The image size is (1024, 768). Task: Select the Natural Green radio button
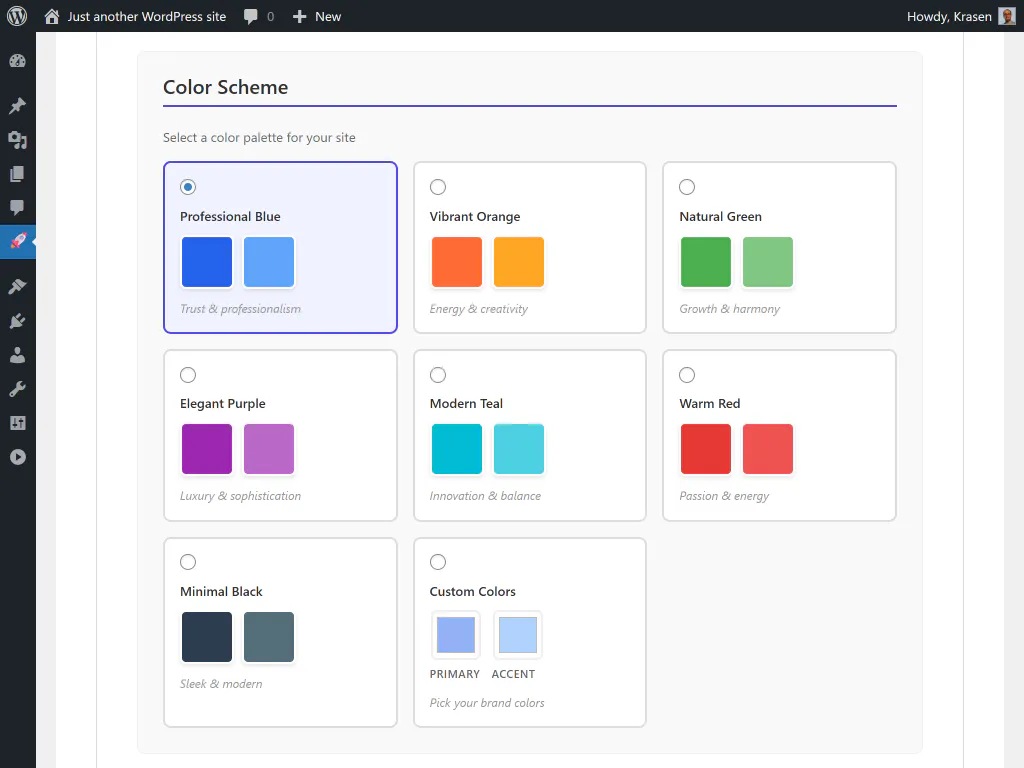tap(687, 187)
